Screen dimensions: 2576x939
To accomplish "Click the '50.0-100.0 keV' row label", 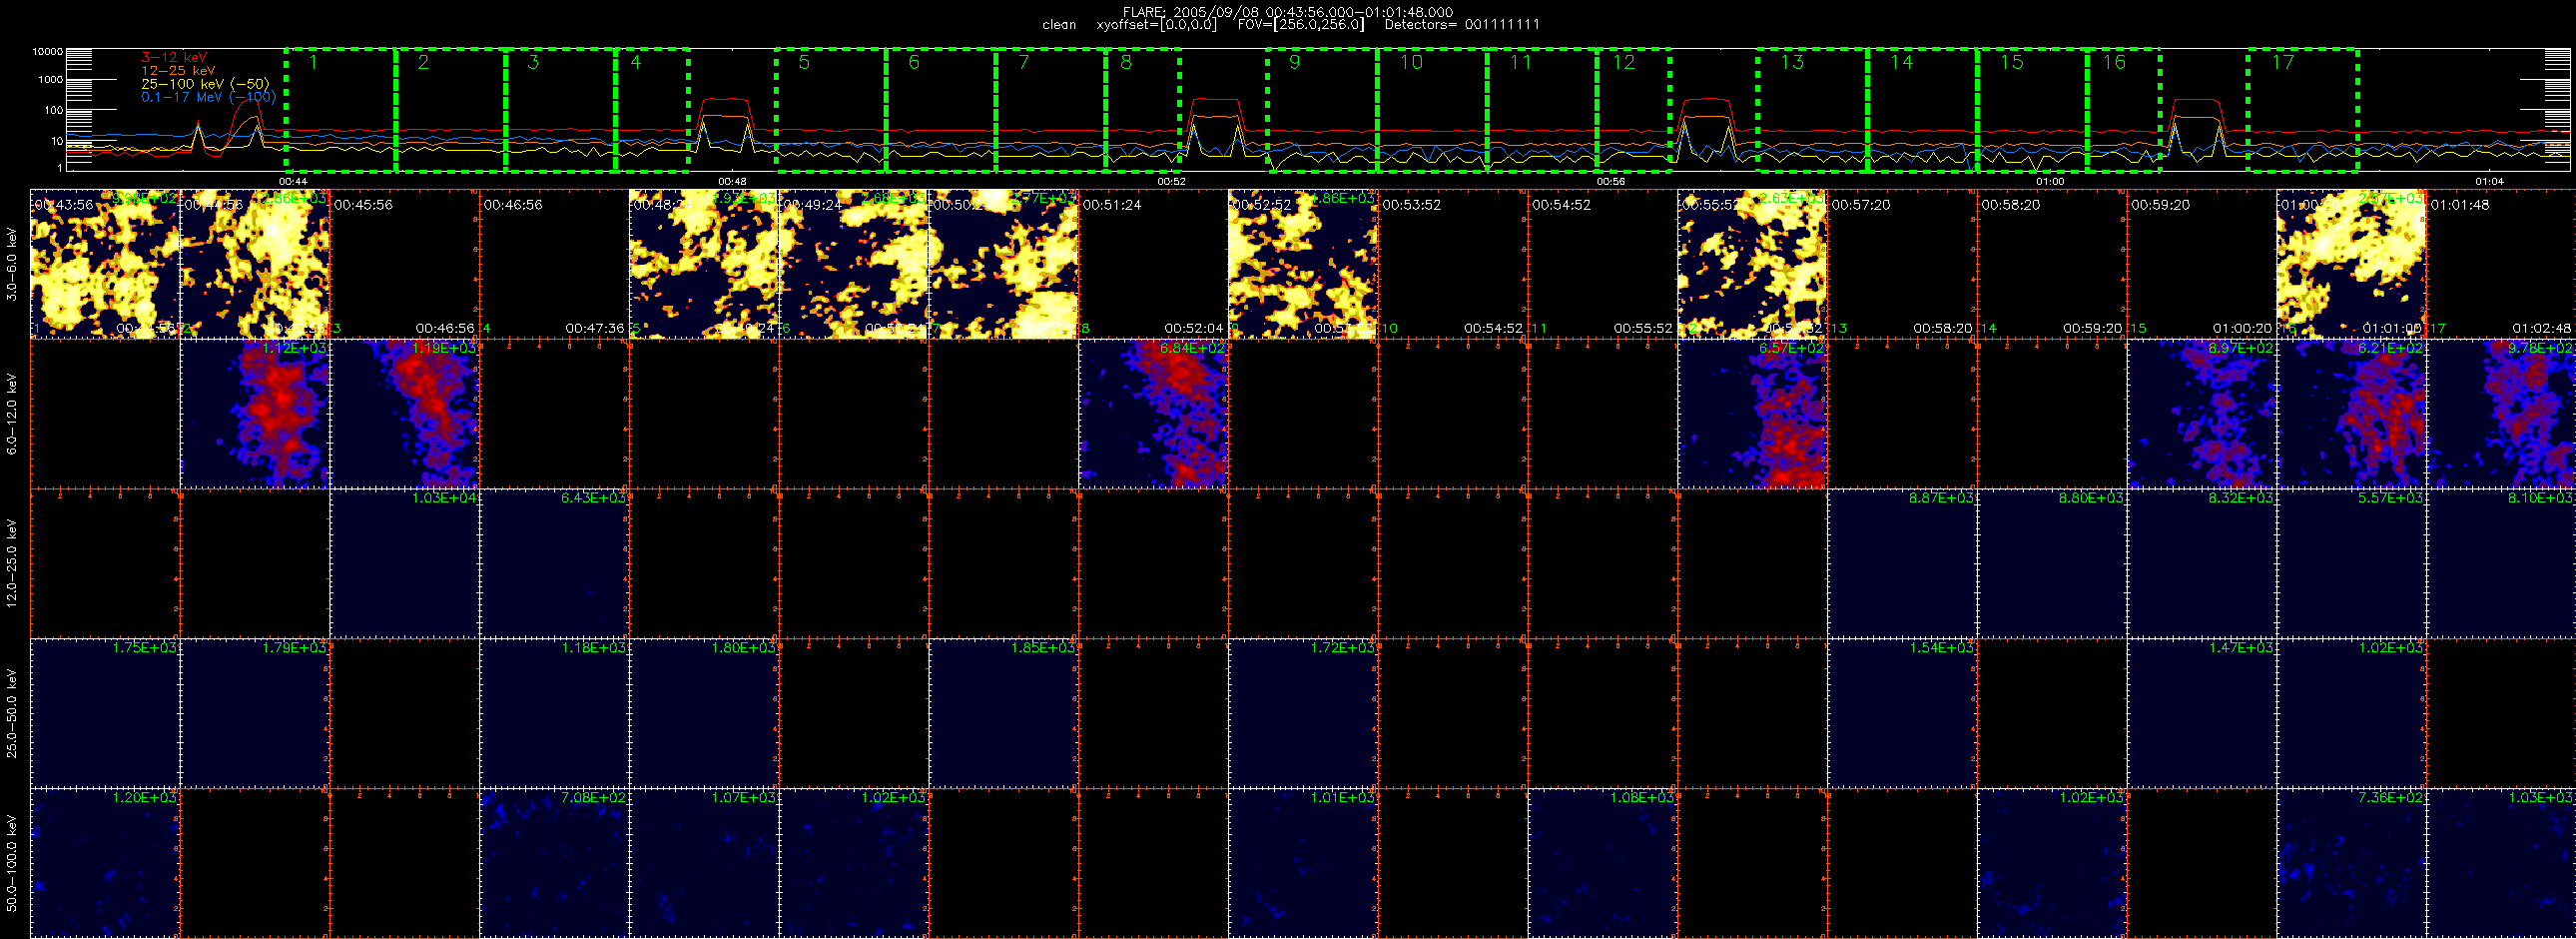I will pyautogui.click(x=12, y=863).
